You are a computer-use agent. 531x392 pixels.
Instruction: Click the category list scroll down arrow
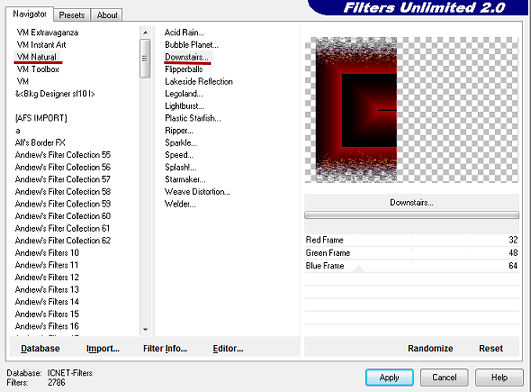(x=145, y=329)
